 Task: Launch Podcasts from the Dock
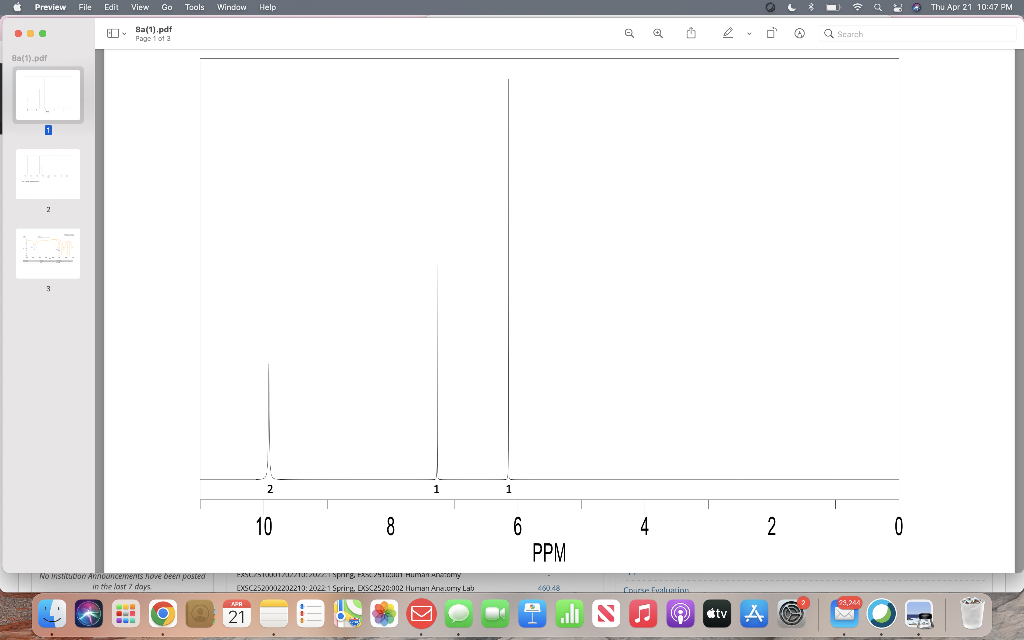tap(680, 614)
